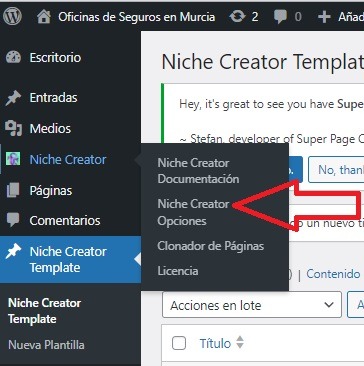The image size is (364, 366).
Task: Click the Comentarios speech bubble icon
Action: pyautogui.click(x=13, y=220)
